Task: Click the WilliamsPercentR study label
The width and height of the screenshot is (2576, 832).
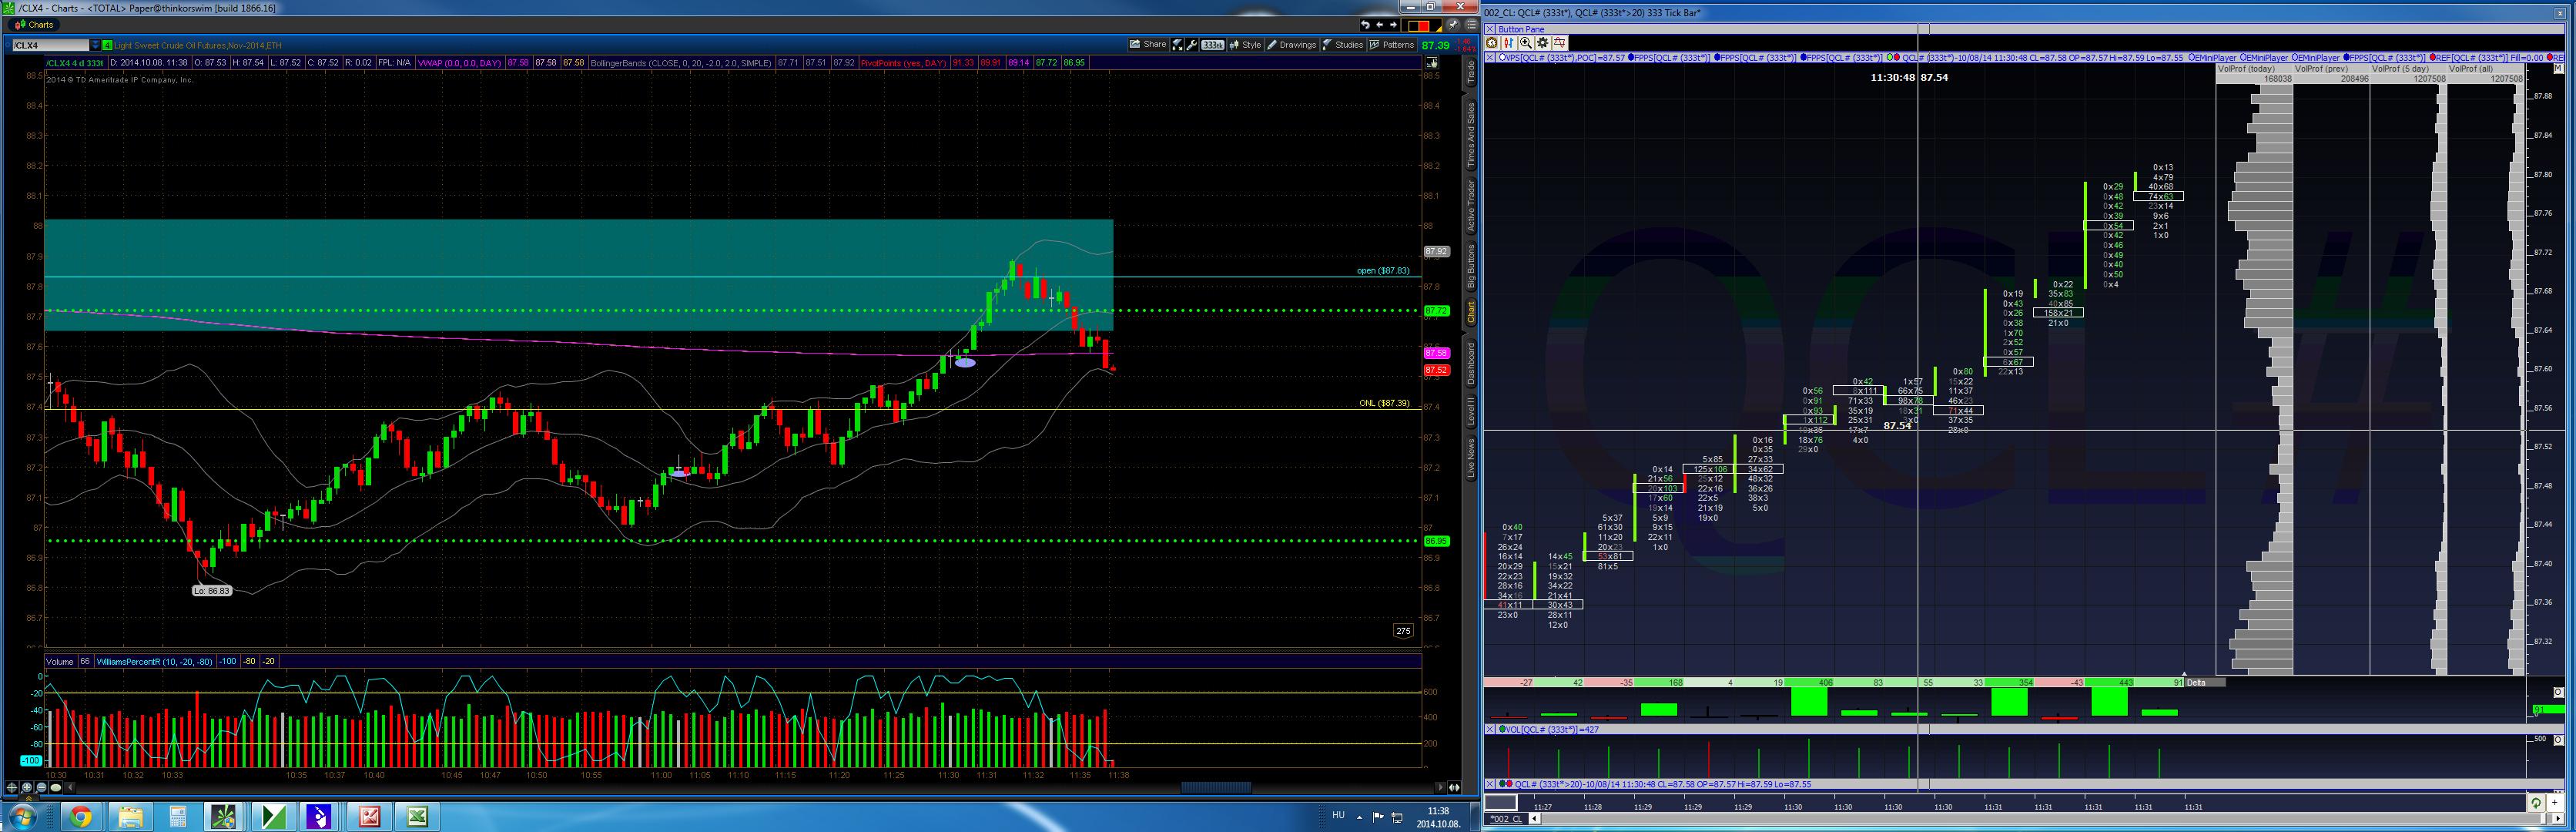Action: click(x=154, y=662)
